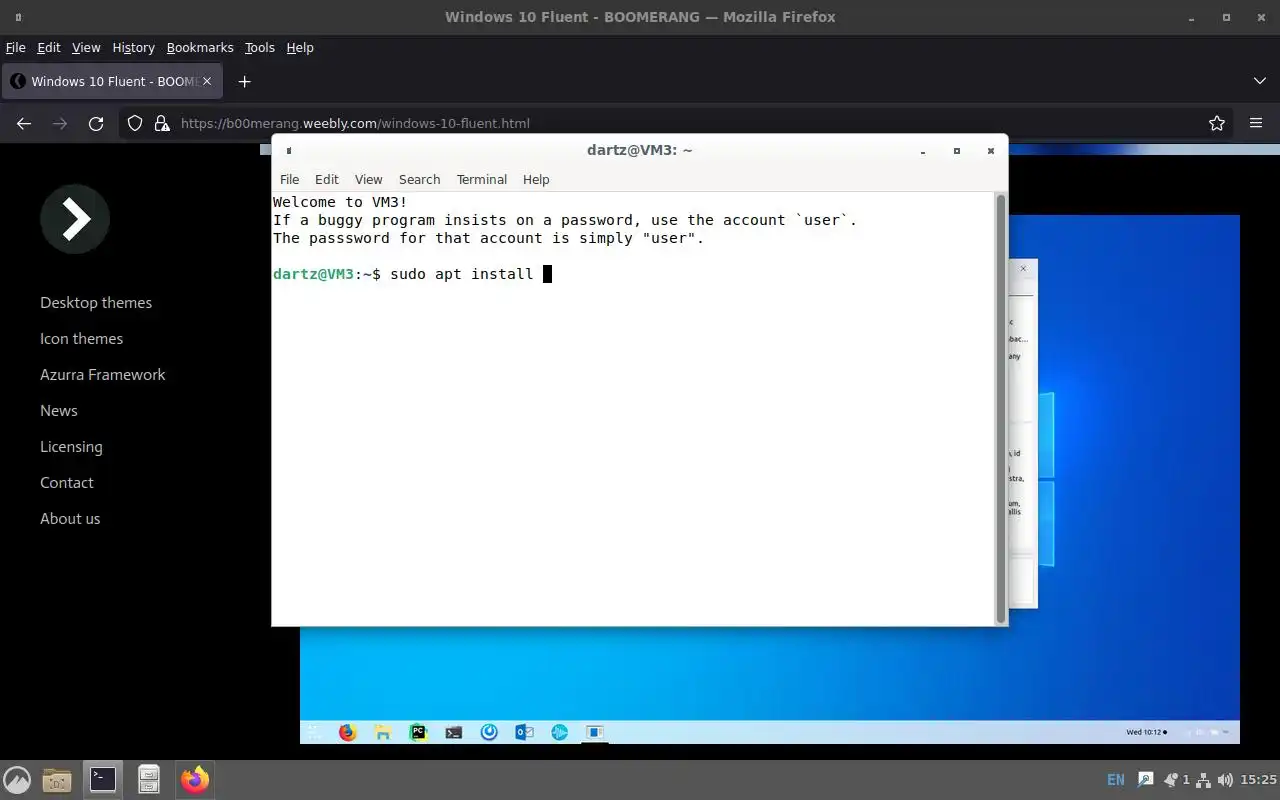Open the Icon themes page link
1280x800 pixels.
click(x=81, y=338)
